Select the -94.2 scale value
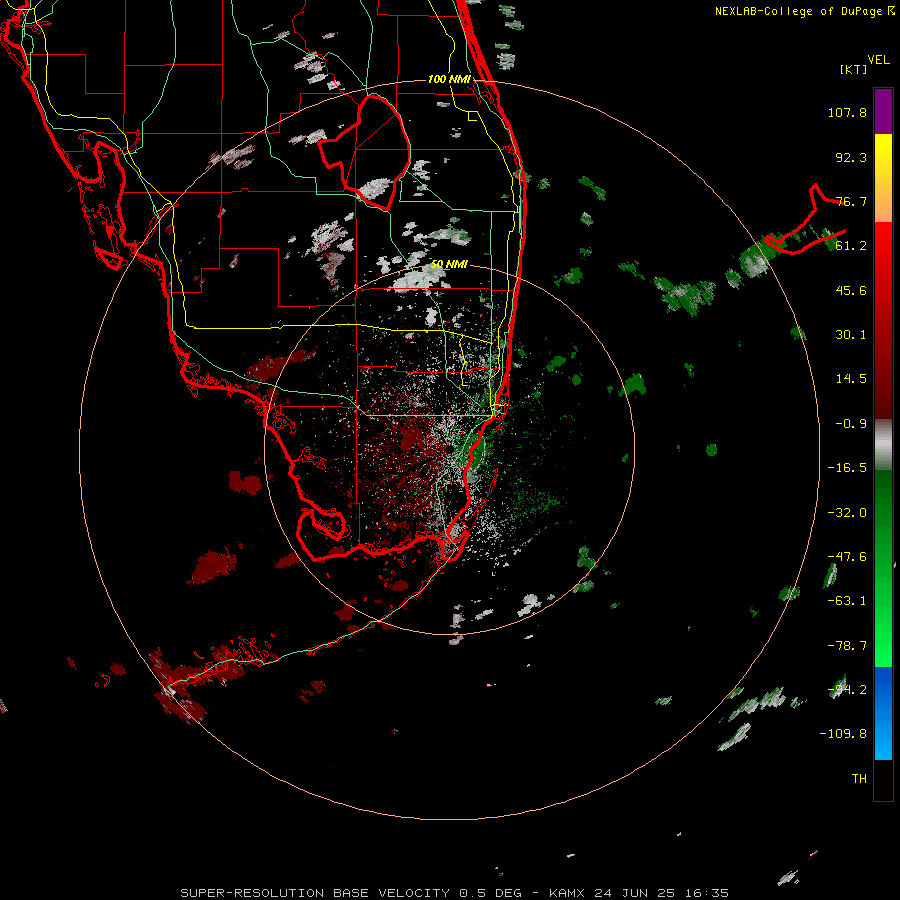Image resolution: width=900 pixels, height=900 pixels. (x=847, y=690)
